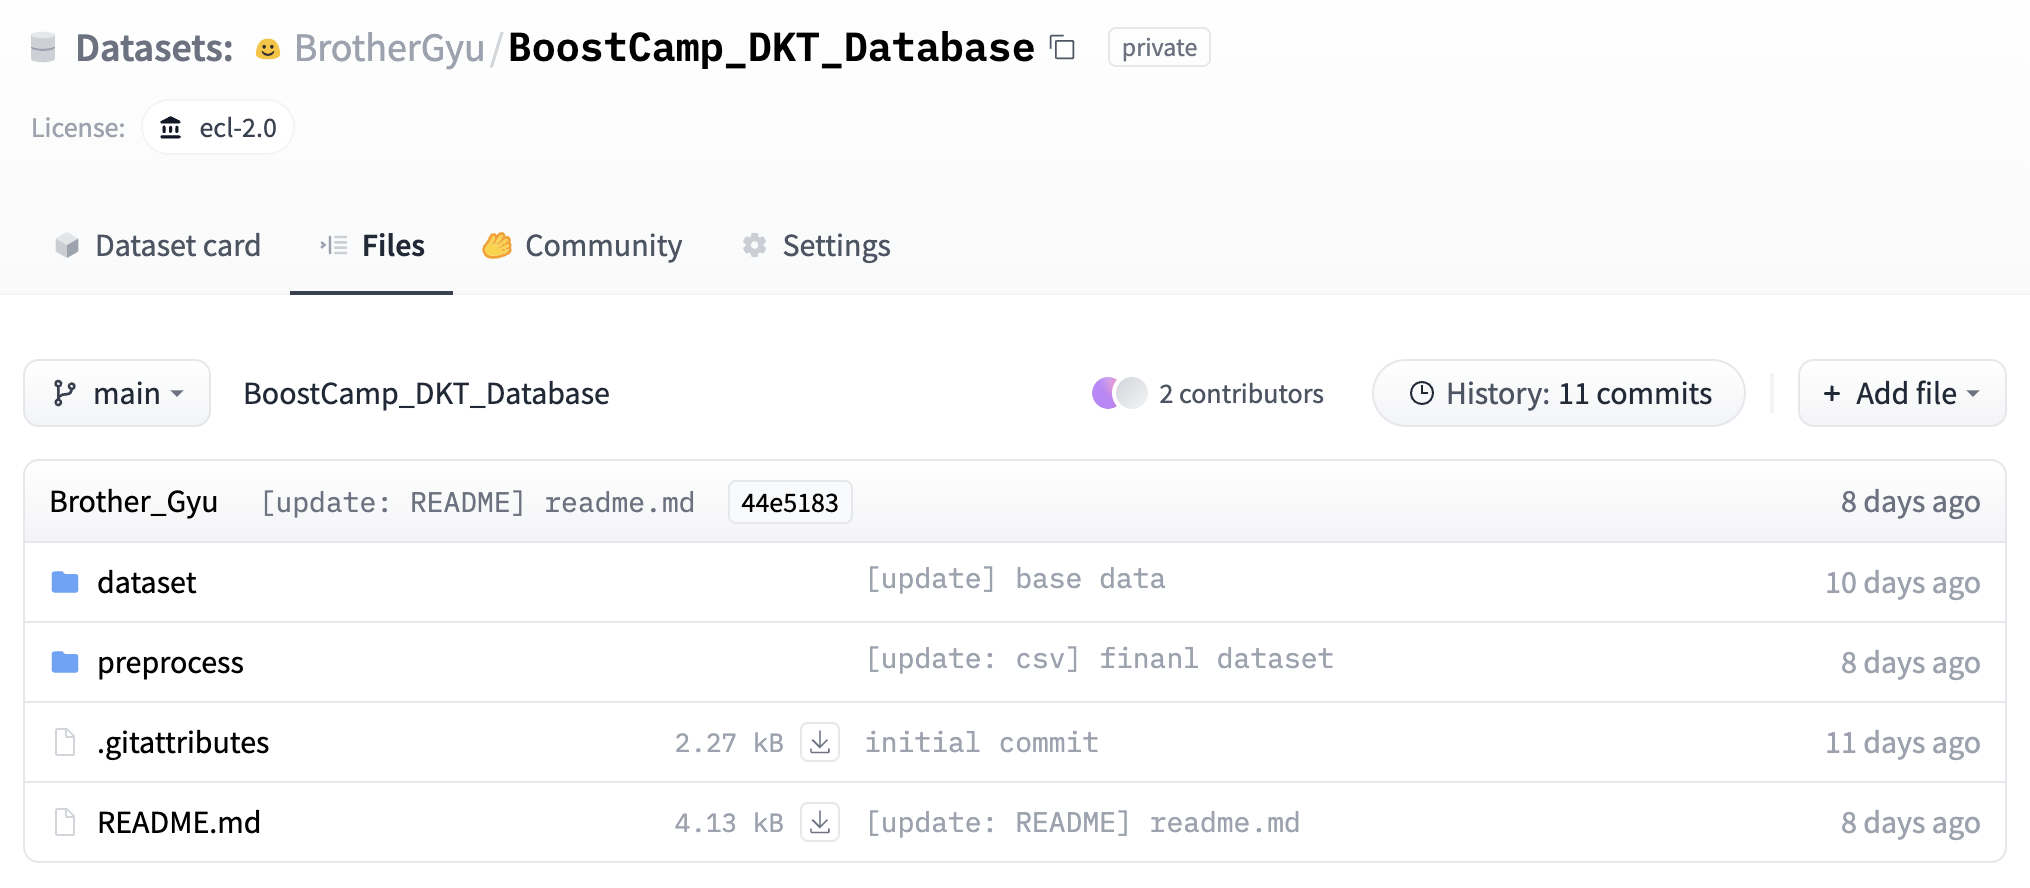Click '11 days ago' on .gitattributes row

click(1902, 742)
